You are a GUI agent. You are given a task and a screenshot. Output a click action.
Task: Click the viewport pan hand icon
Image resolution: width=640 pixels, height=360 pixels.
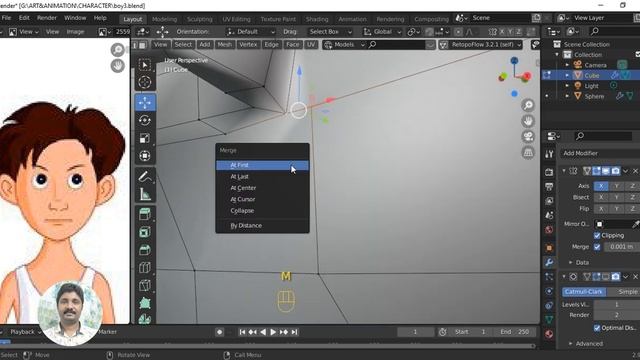coord(528,121)
